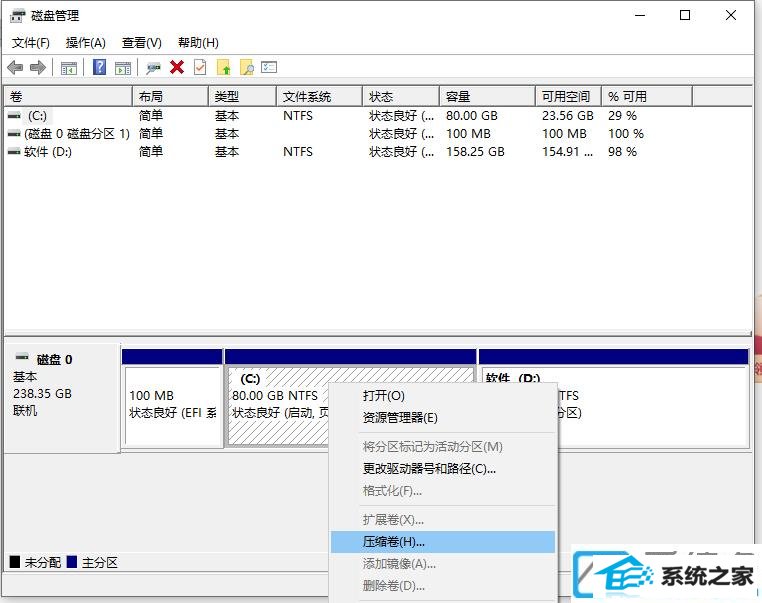Click the 80.00 GB capacity cell
Image resolution: width=762 pixels, height=603 pixels.
point(472,116)
